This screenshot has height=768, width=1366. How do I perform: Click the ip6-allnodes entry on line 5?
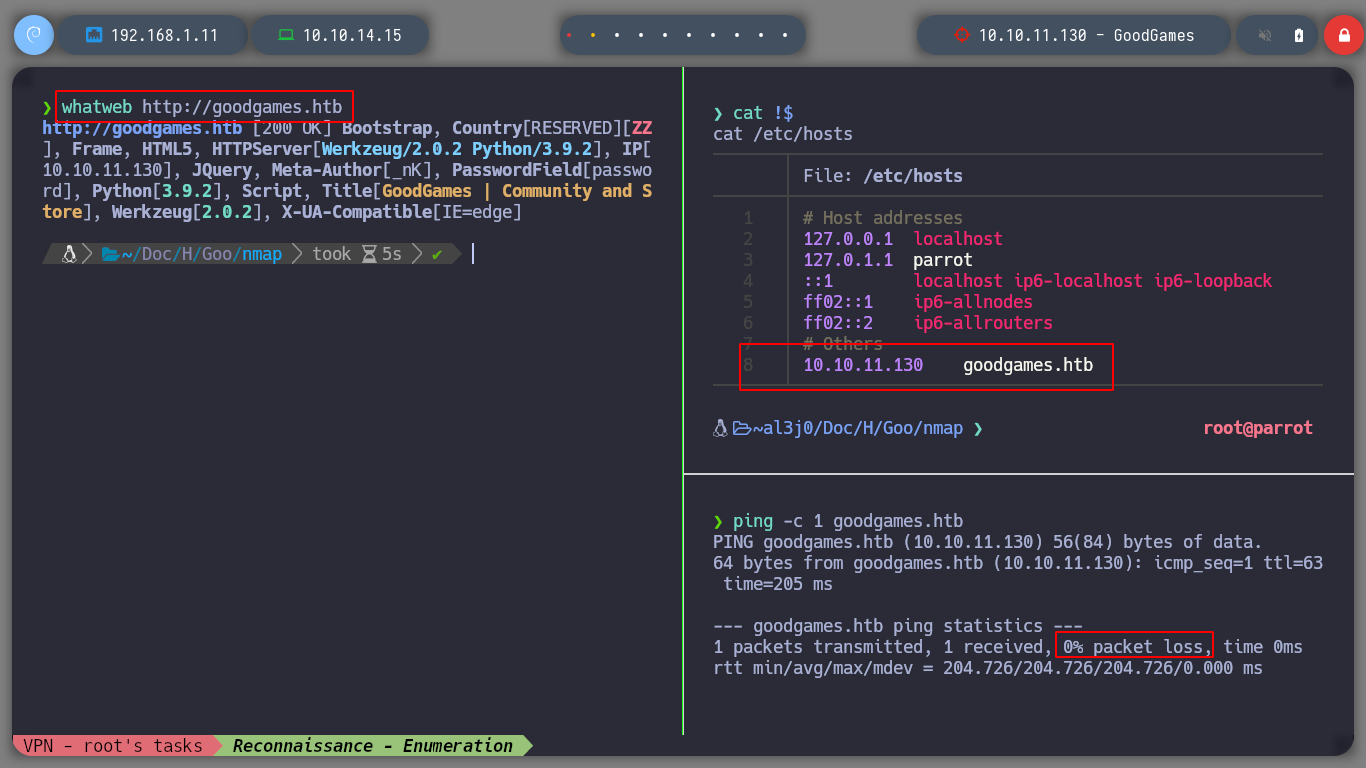coord(973,302)
